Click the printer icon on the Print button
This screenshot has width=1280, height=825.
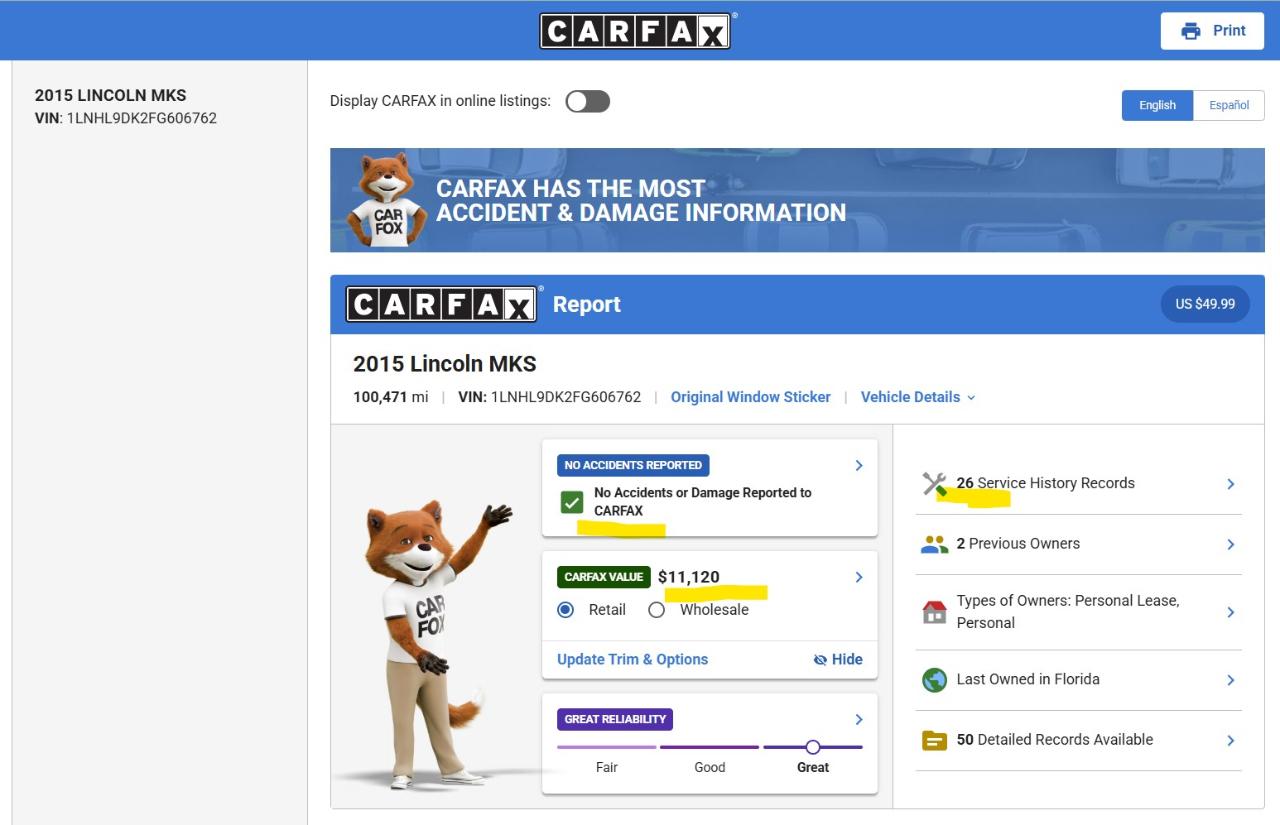[x=1191, y=31]
